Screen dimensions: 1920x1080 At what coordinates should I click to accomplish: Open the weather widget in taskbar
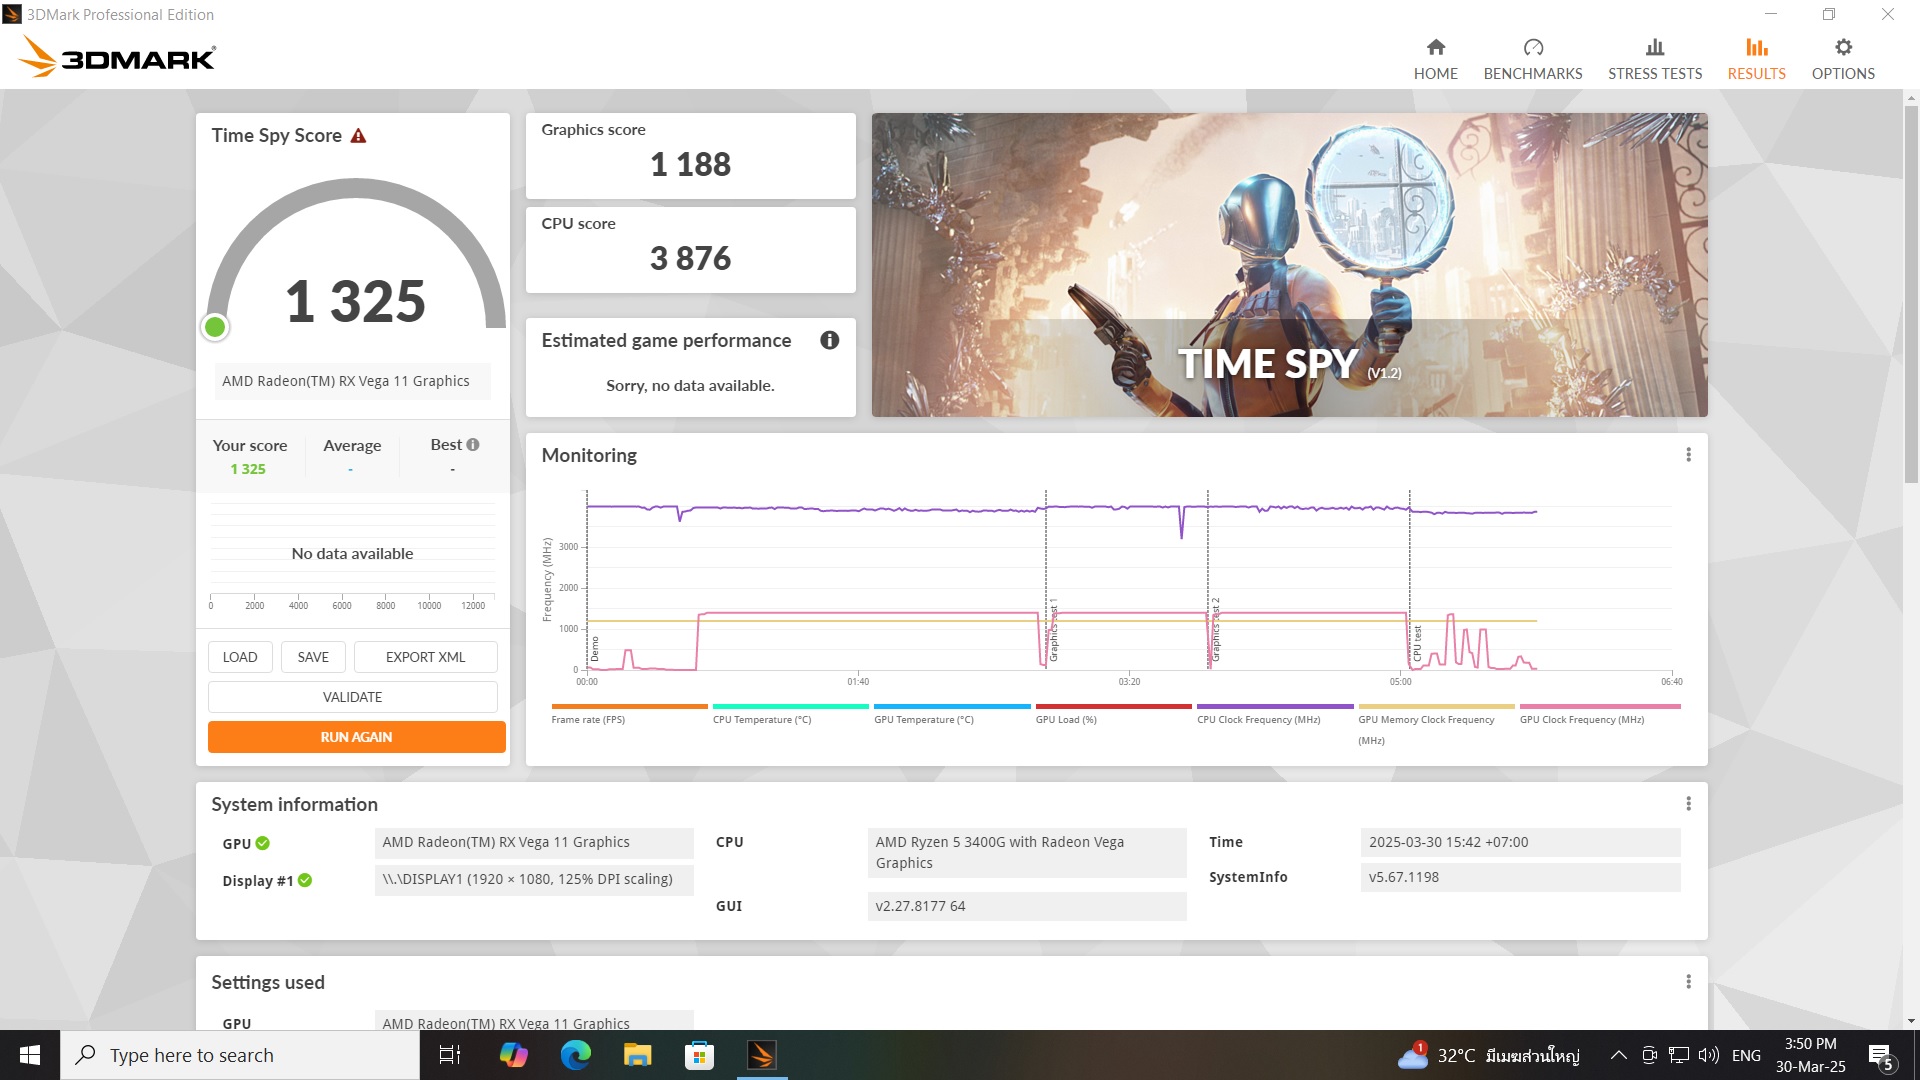1488,1055
